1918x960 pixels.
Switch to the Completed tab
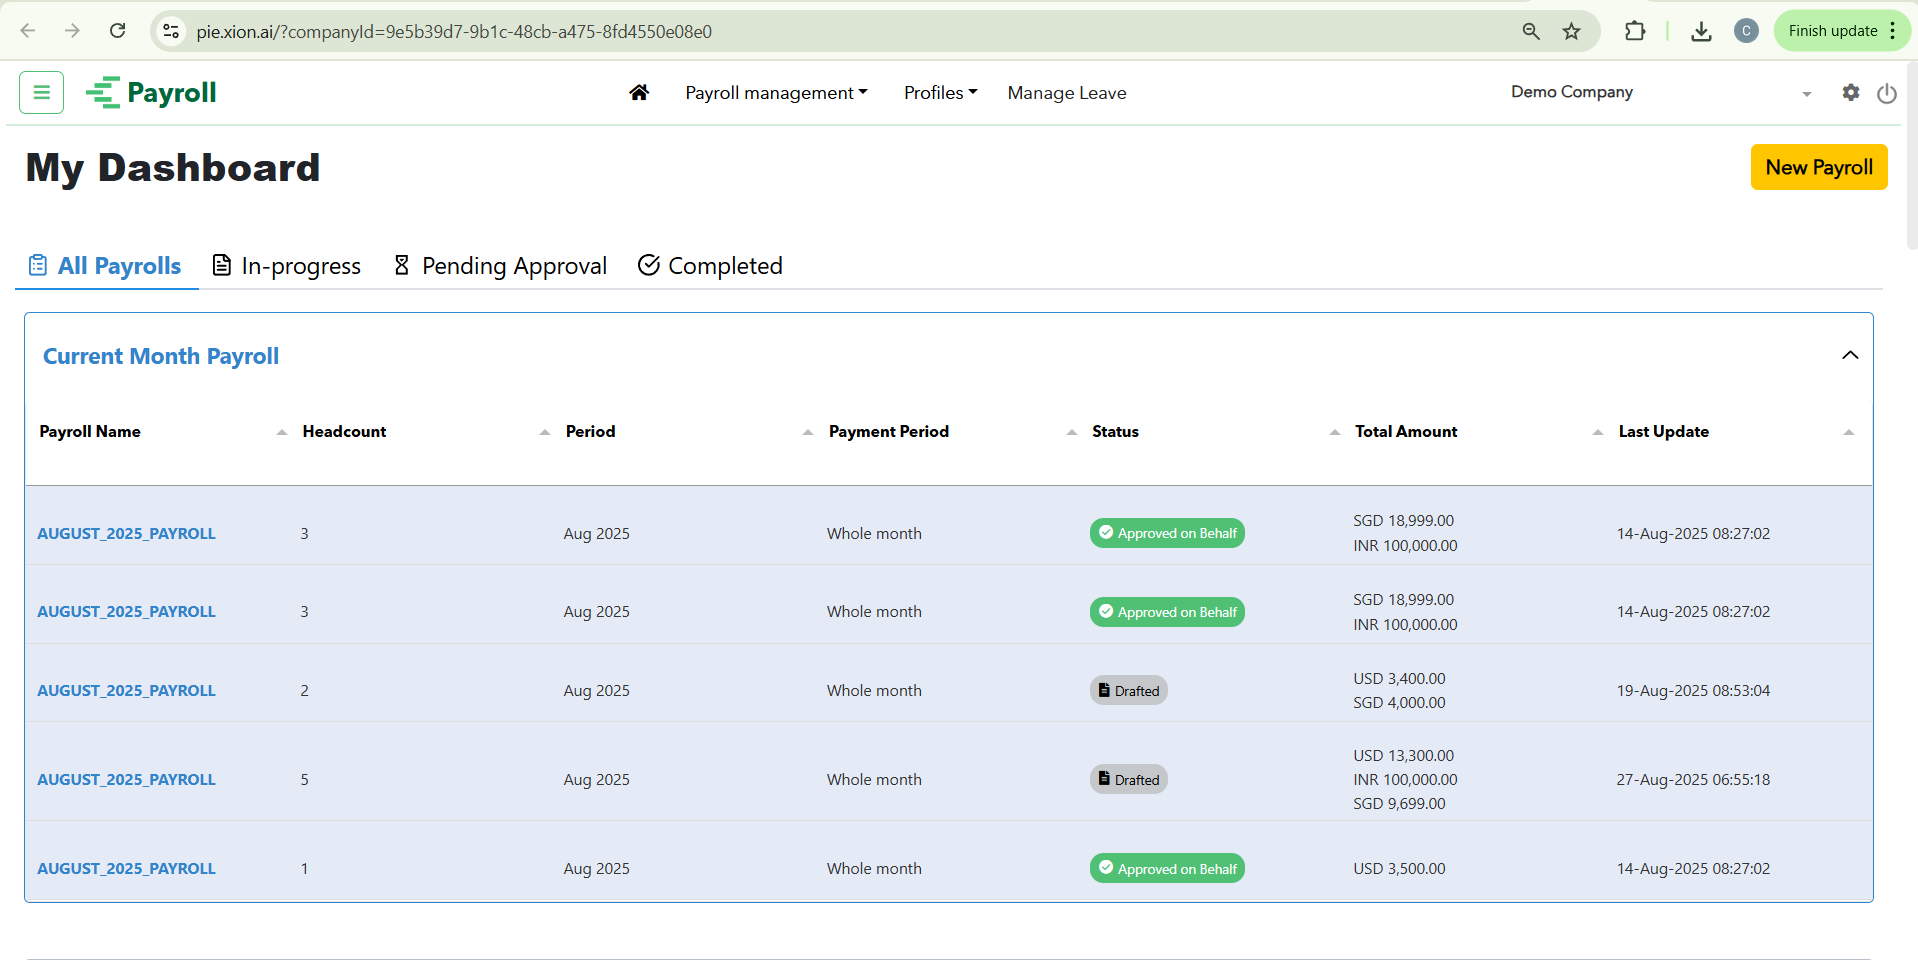(710, 266)
